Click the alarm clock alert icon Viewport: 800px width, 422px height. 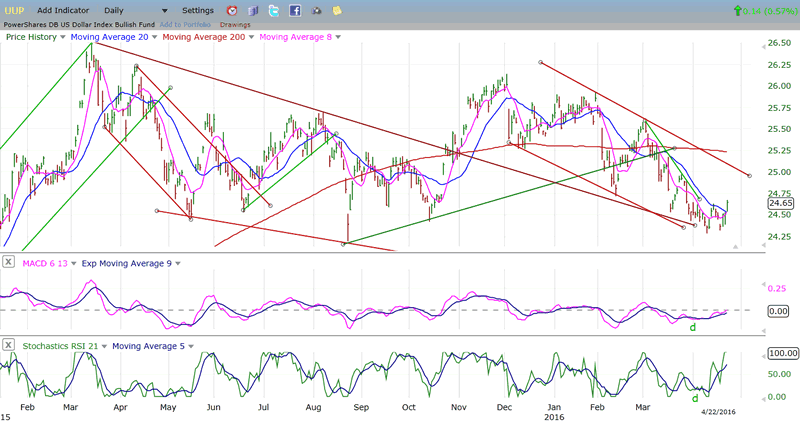click(x=231, y=11)
